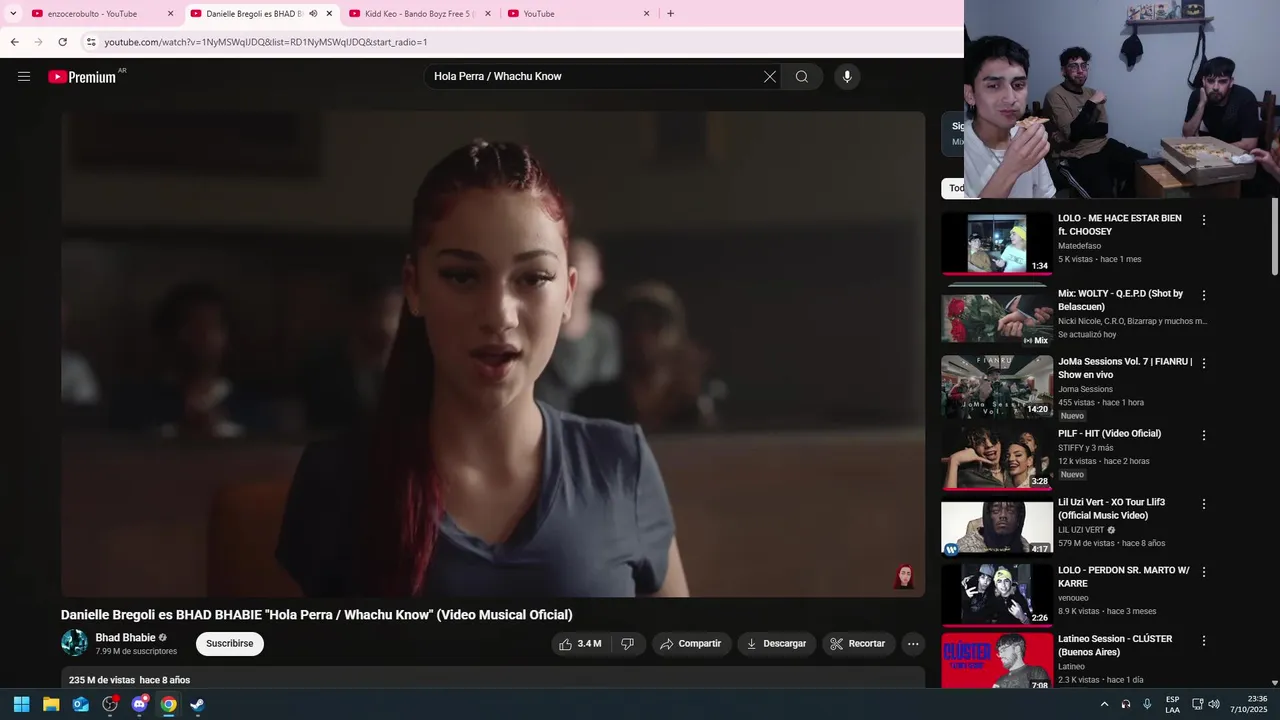Open ESP LAA language switcher
This screenshot has height=720, width=1280.
(x=1172, y=704)
